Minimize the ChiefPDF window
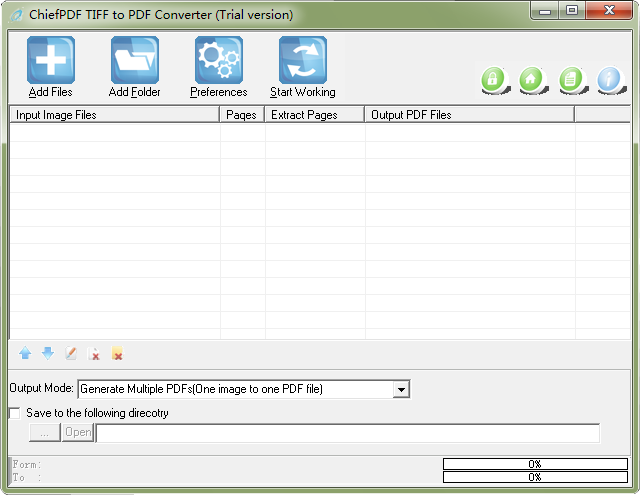Image resolution: width=640 pixels, height=495 pixels. 545,11
